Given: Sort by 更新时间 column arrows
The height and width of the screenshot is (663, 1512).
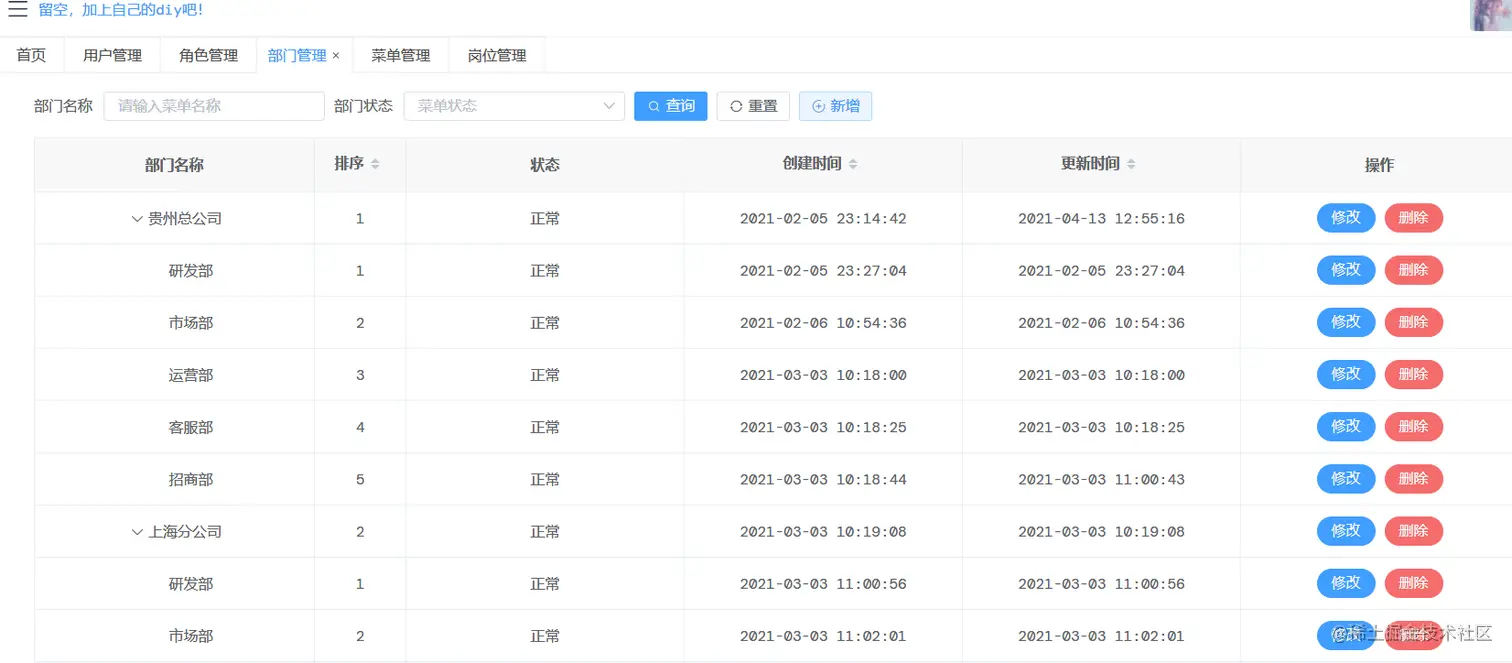Looking at the screenshot, I should (1131, 164).
